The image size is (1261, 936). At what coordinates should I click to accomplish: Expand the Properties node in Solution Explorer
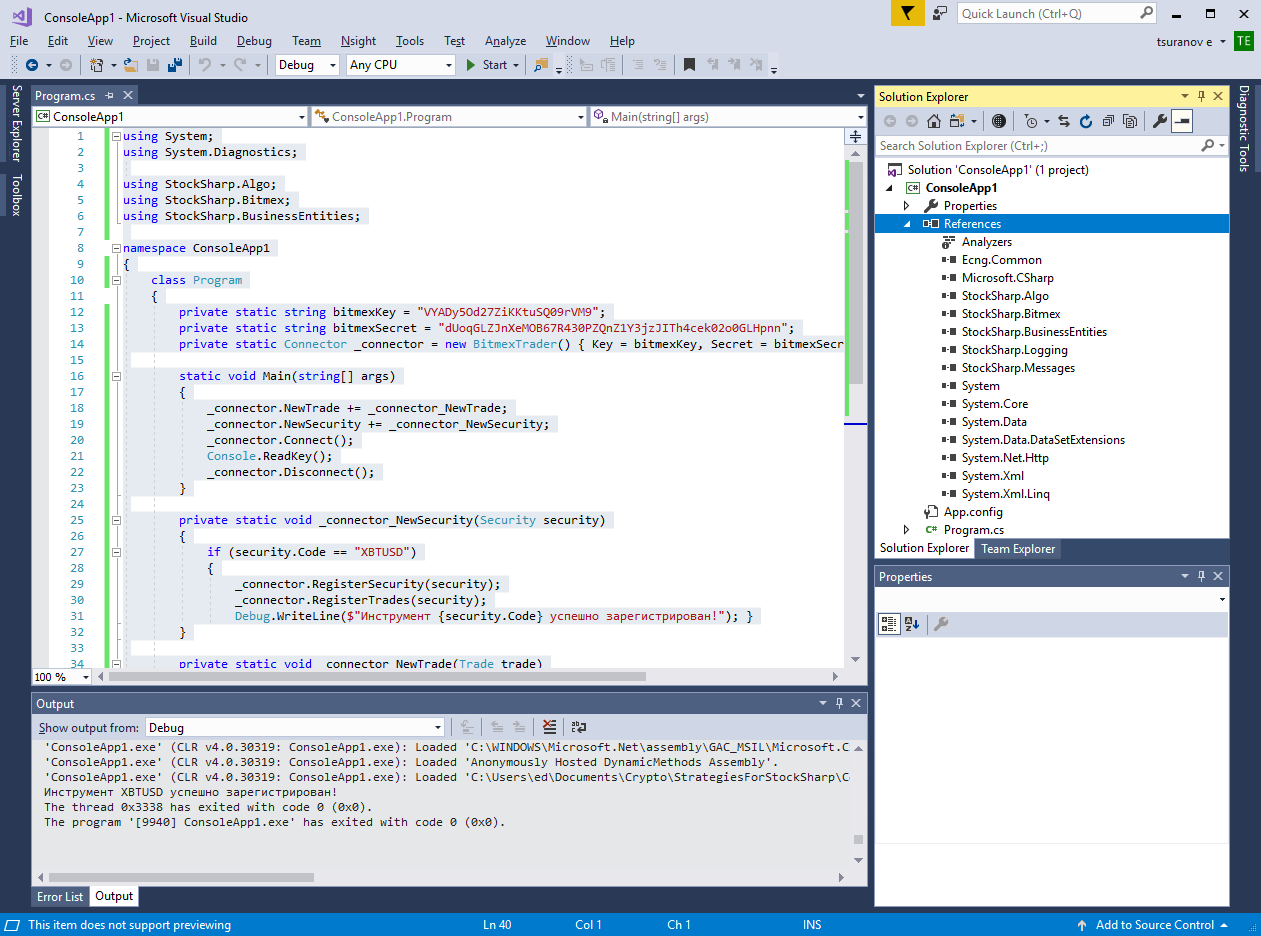(x=907, y=206)
